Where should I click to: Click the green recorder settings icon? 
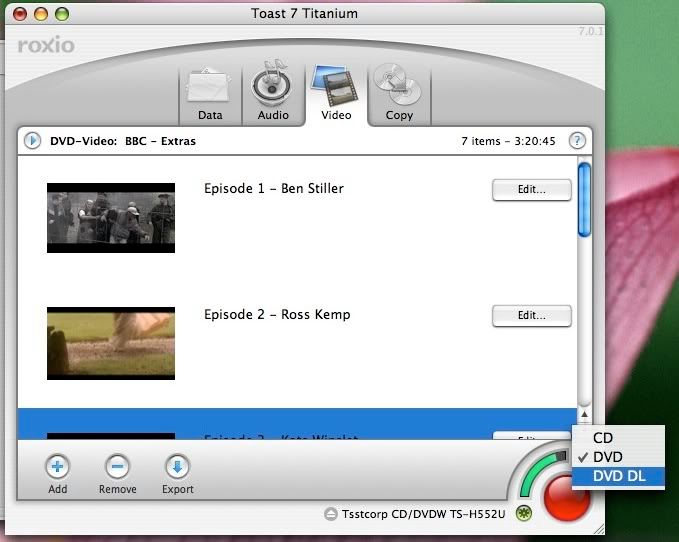[524, 513]
